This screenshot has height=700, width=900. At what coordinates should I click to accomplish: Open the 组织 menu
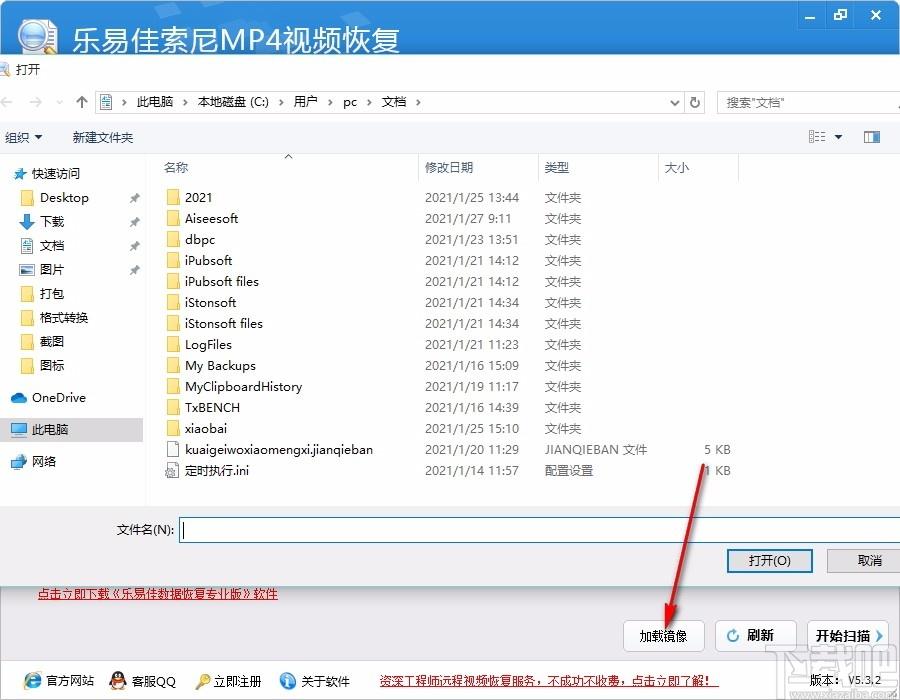(x=23, y=137)
